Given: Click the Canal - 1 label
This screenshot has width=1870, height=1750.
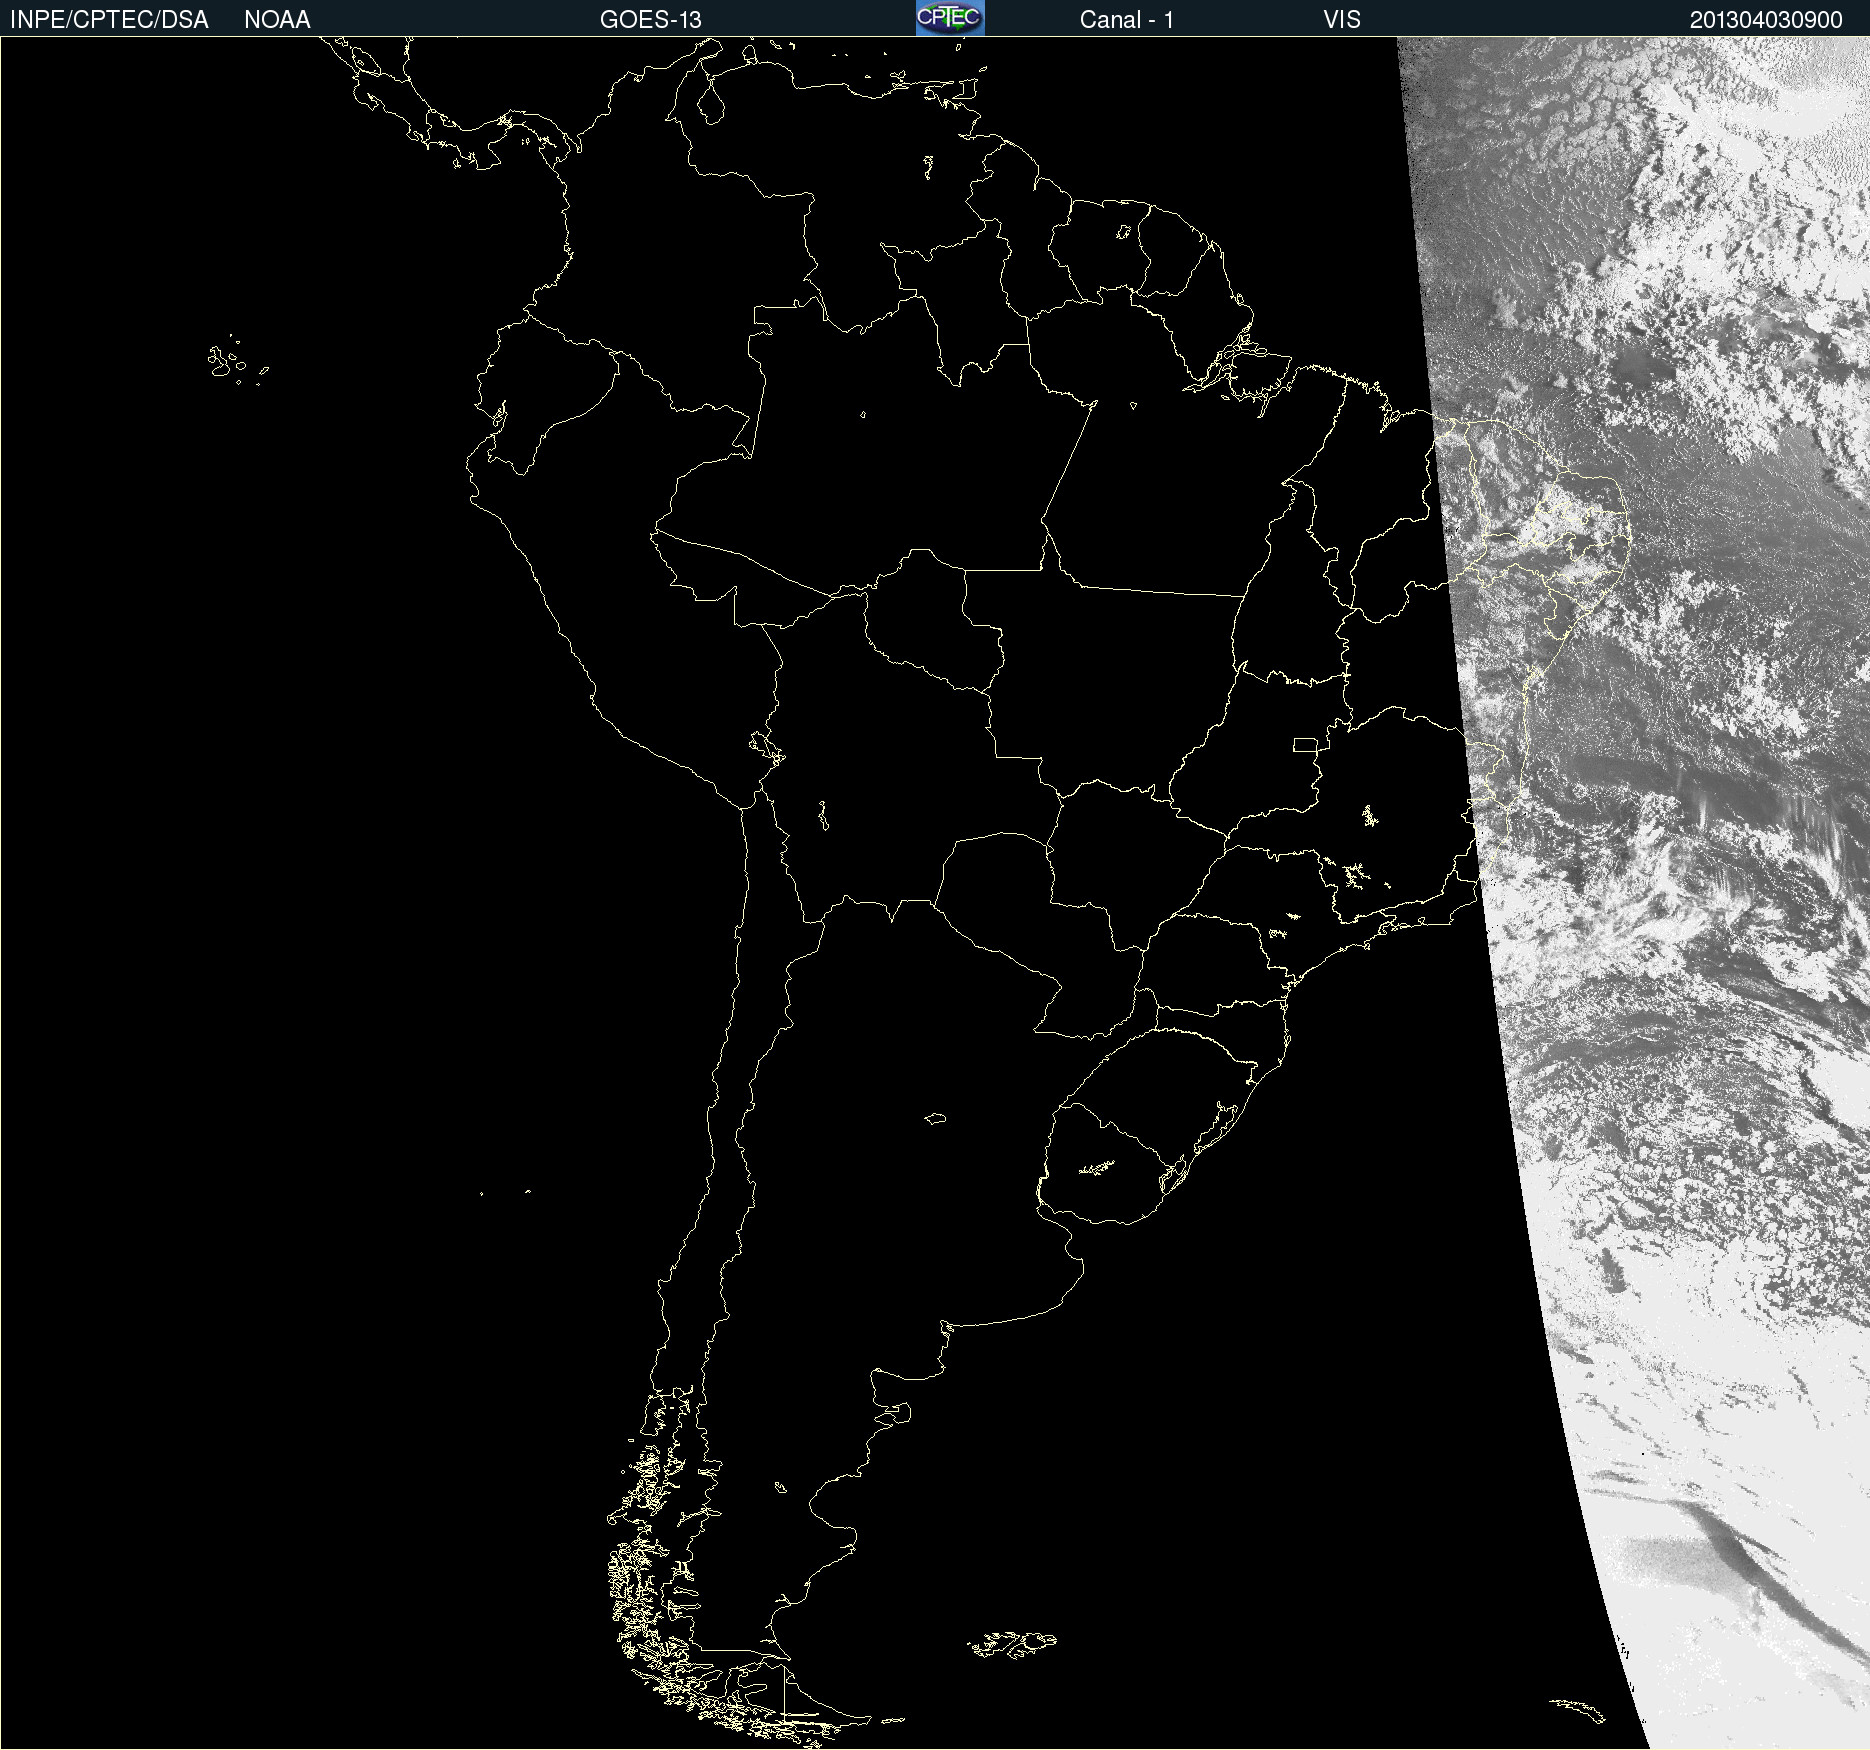Looking at the screenshot, I should tap(1126, 20).
